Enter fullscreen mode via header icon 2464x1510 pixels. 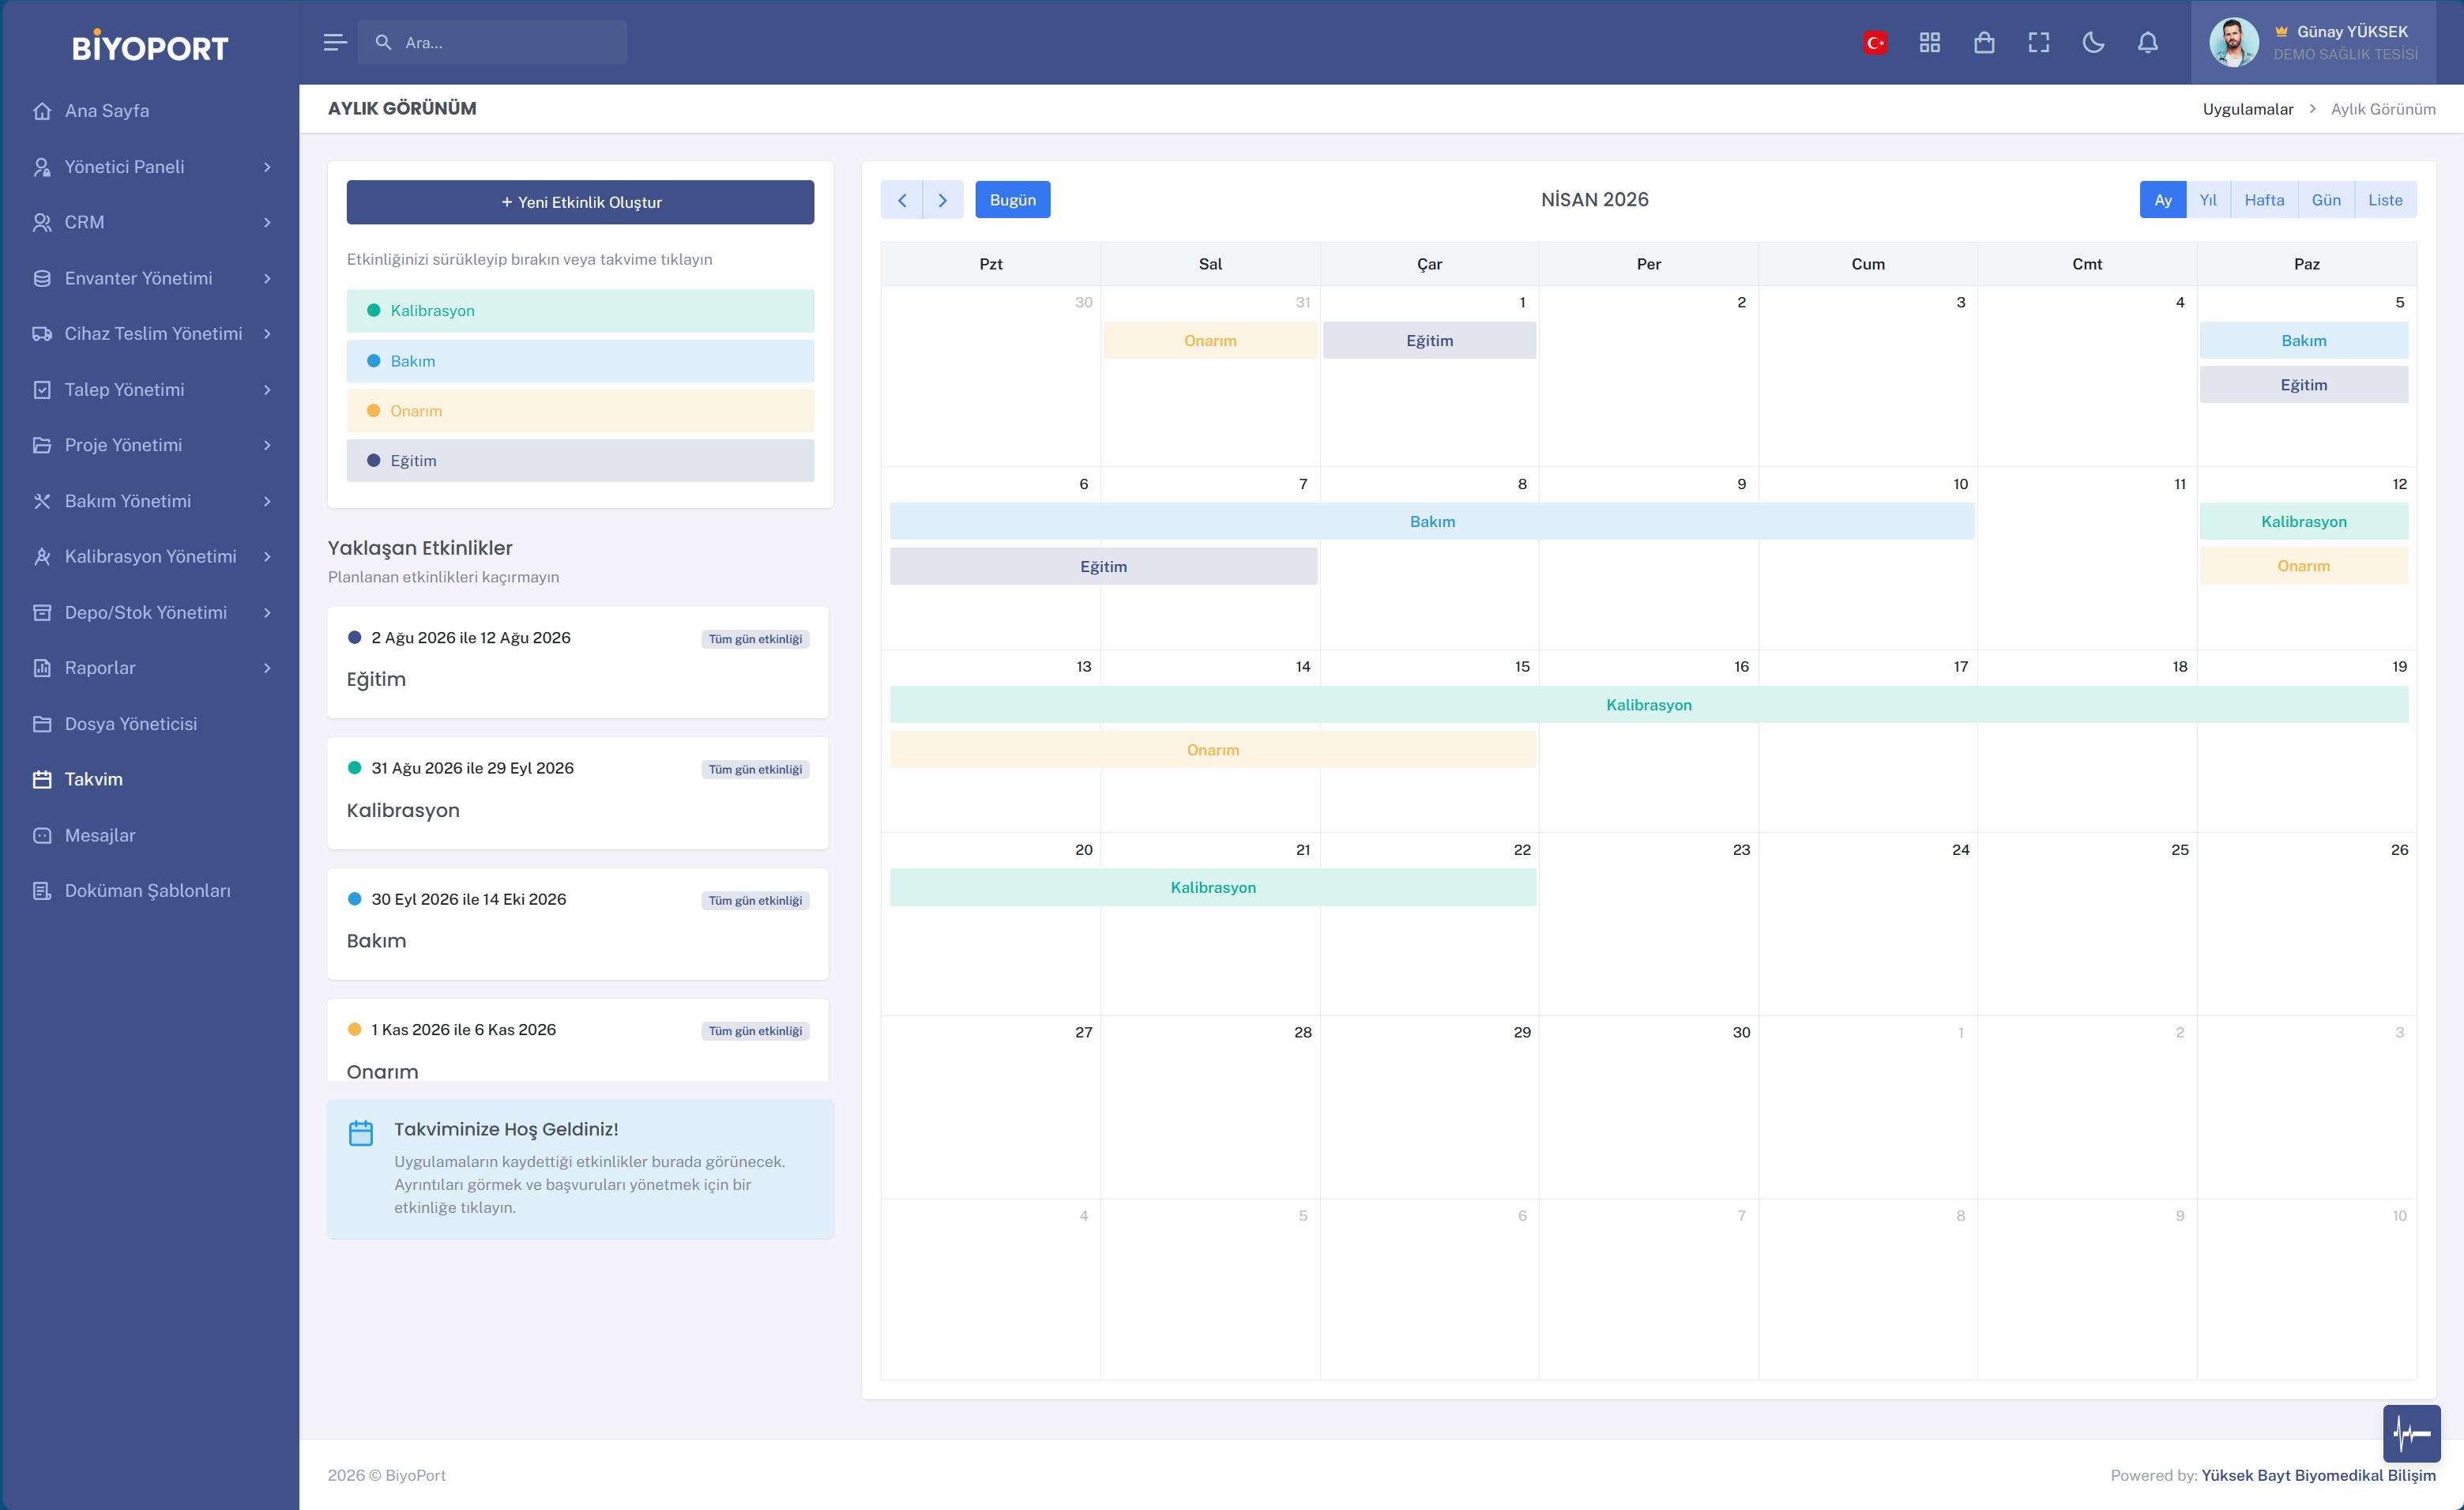coord(2039,42)
